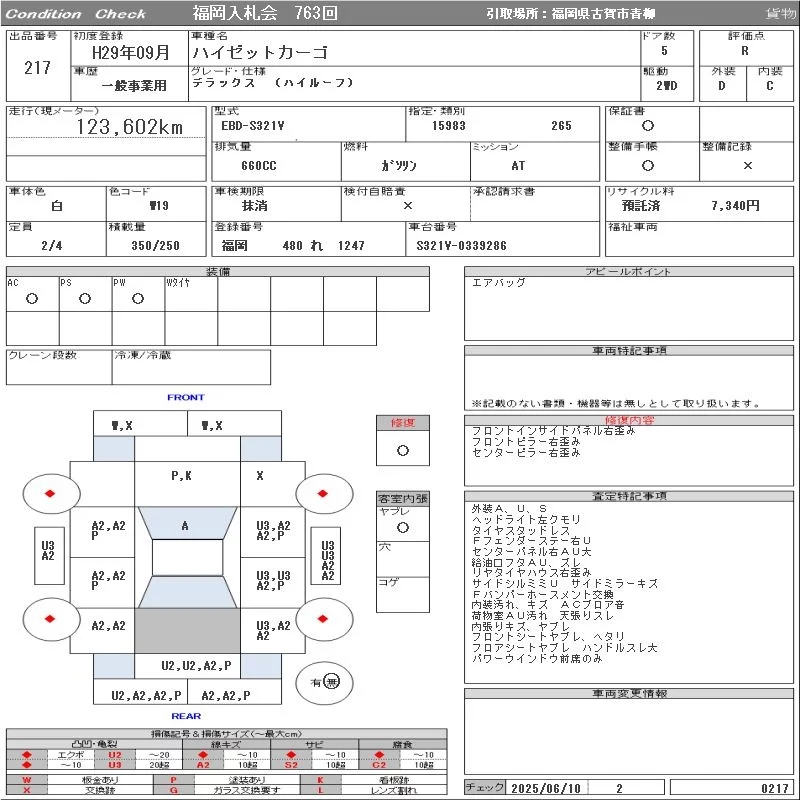Click the circle mark under 保証書
Viewport: 800px width, 800px height.
tap(647, 126)
